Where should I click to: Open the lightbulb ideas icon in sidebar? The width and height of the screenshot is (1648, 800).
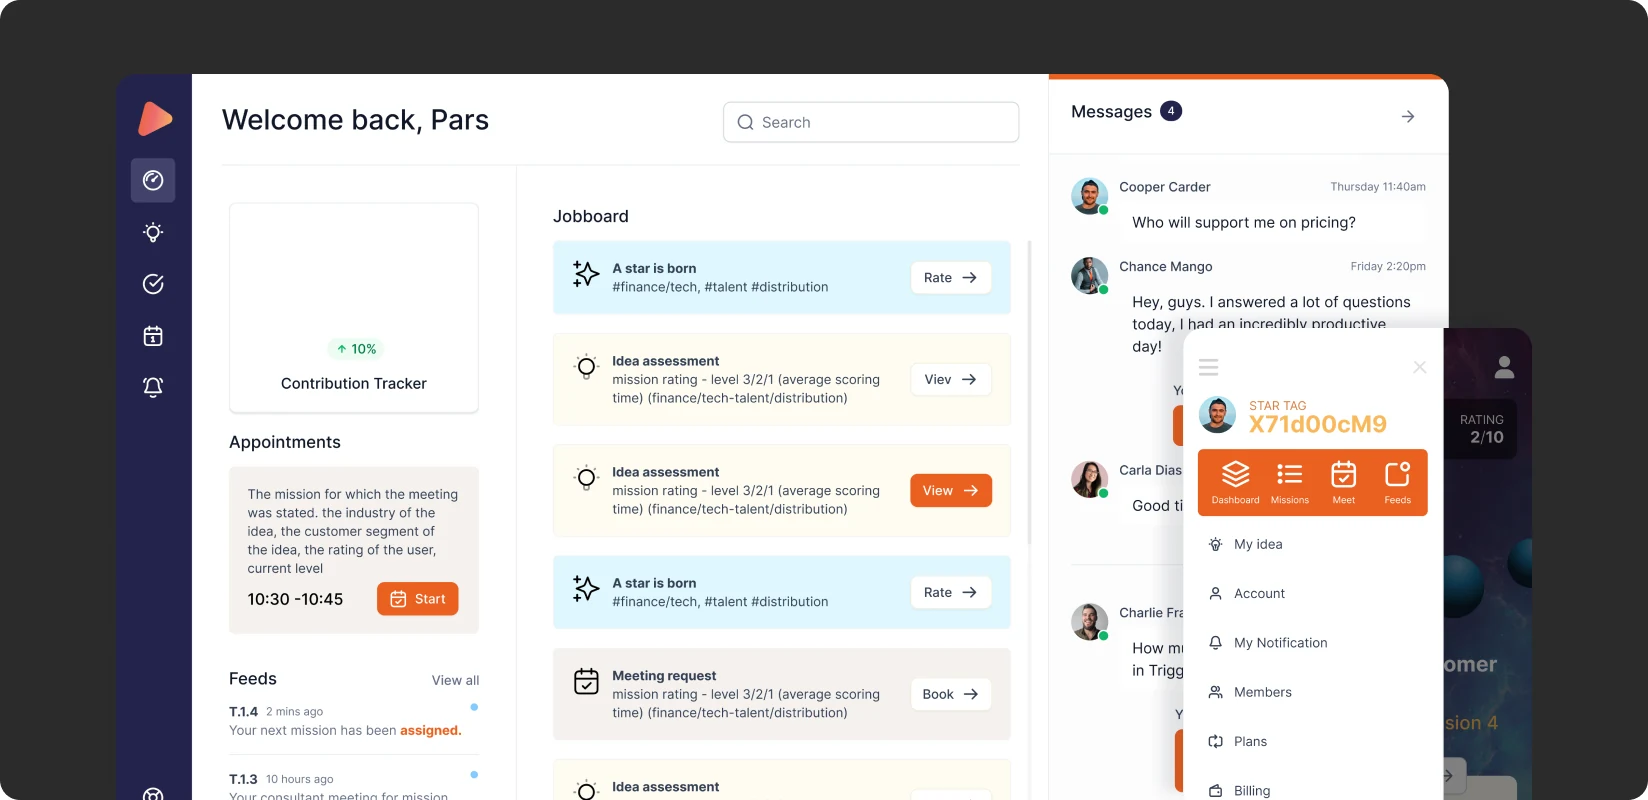coord(153,232)
